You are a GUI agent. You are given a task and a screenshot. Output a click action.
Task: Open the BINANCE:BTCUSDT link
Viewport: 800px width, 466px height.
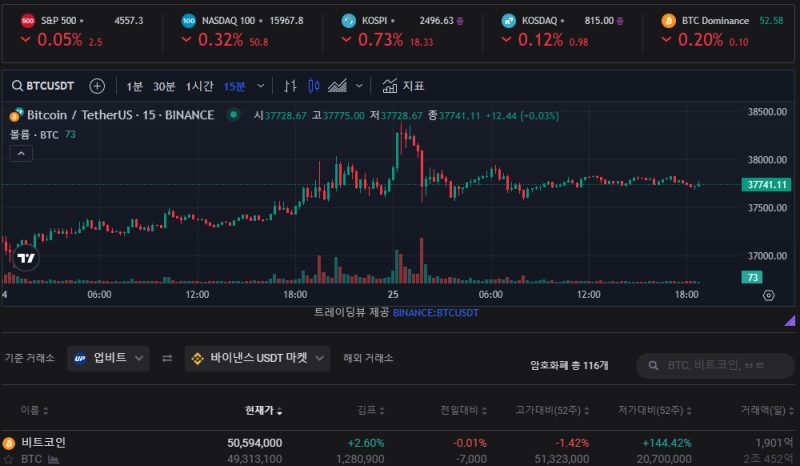(436, 313)
